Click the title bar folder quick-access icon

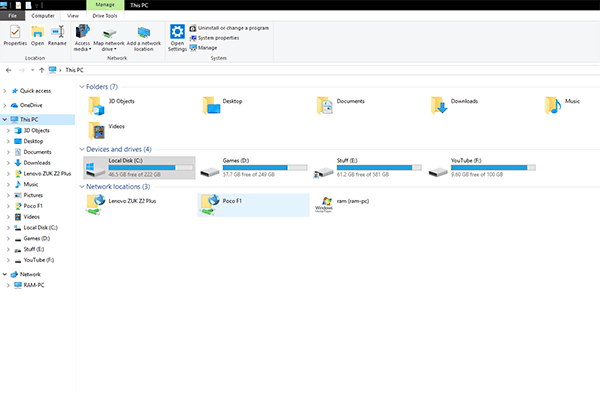coord(29,5)
